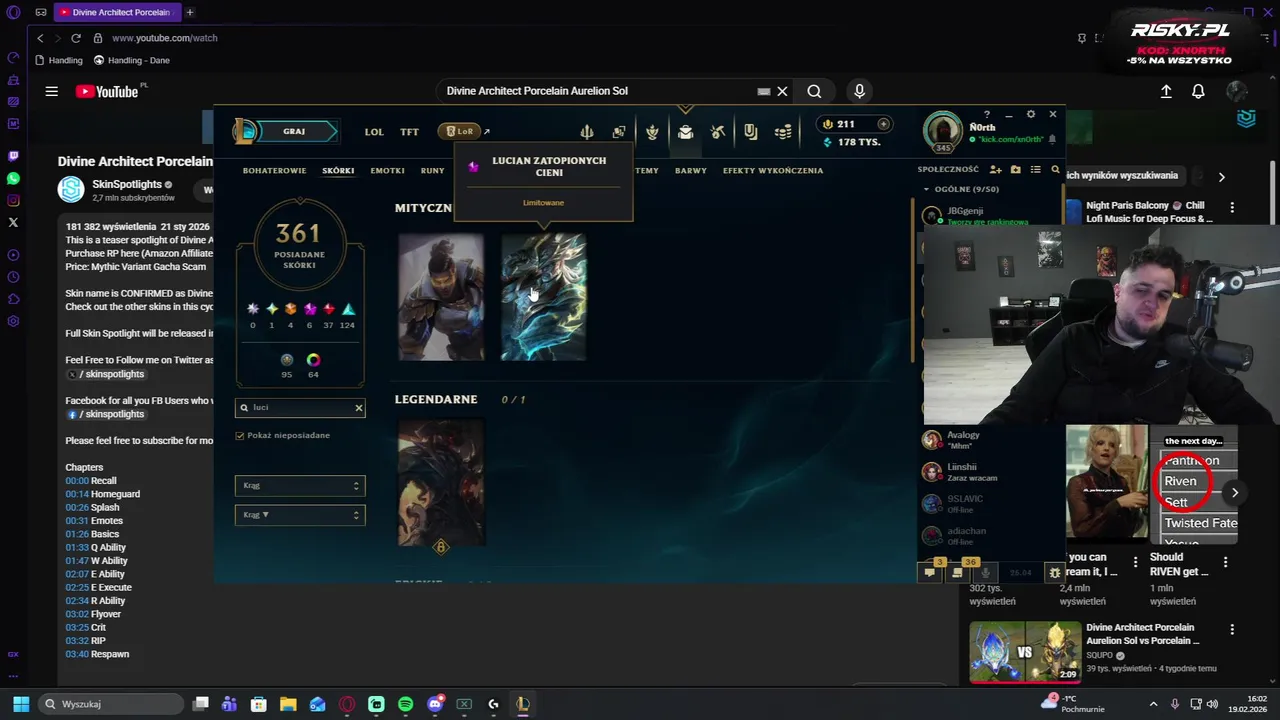Click the YouTube notifications bell

coord(1198,91)
